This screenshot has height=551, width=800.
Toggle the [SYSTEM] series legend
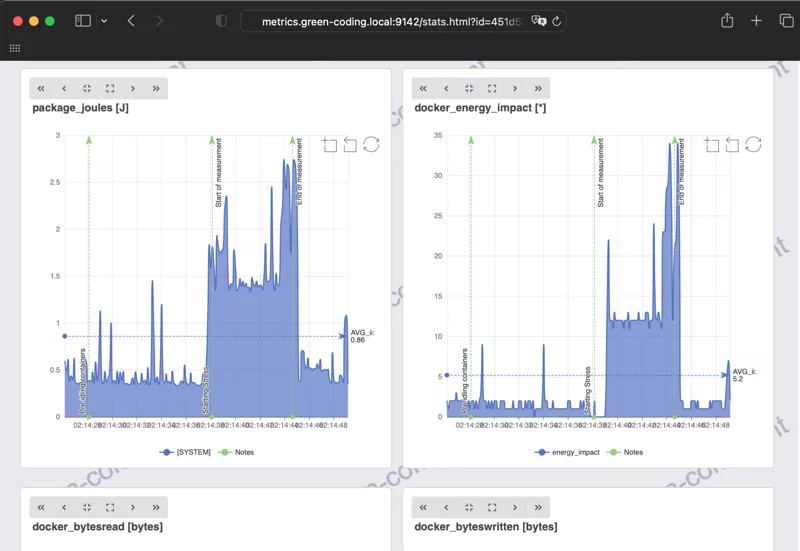pyautogui.click(x=185, y=452)
